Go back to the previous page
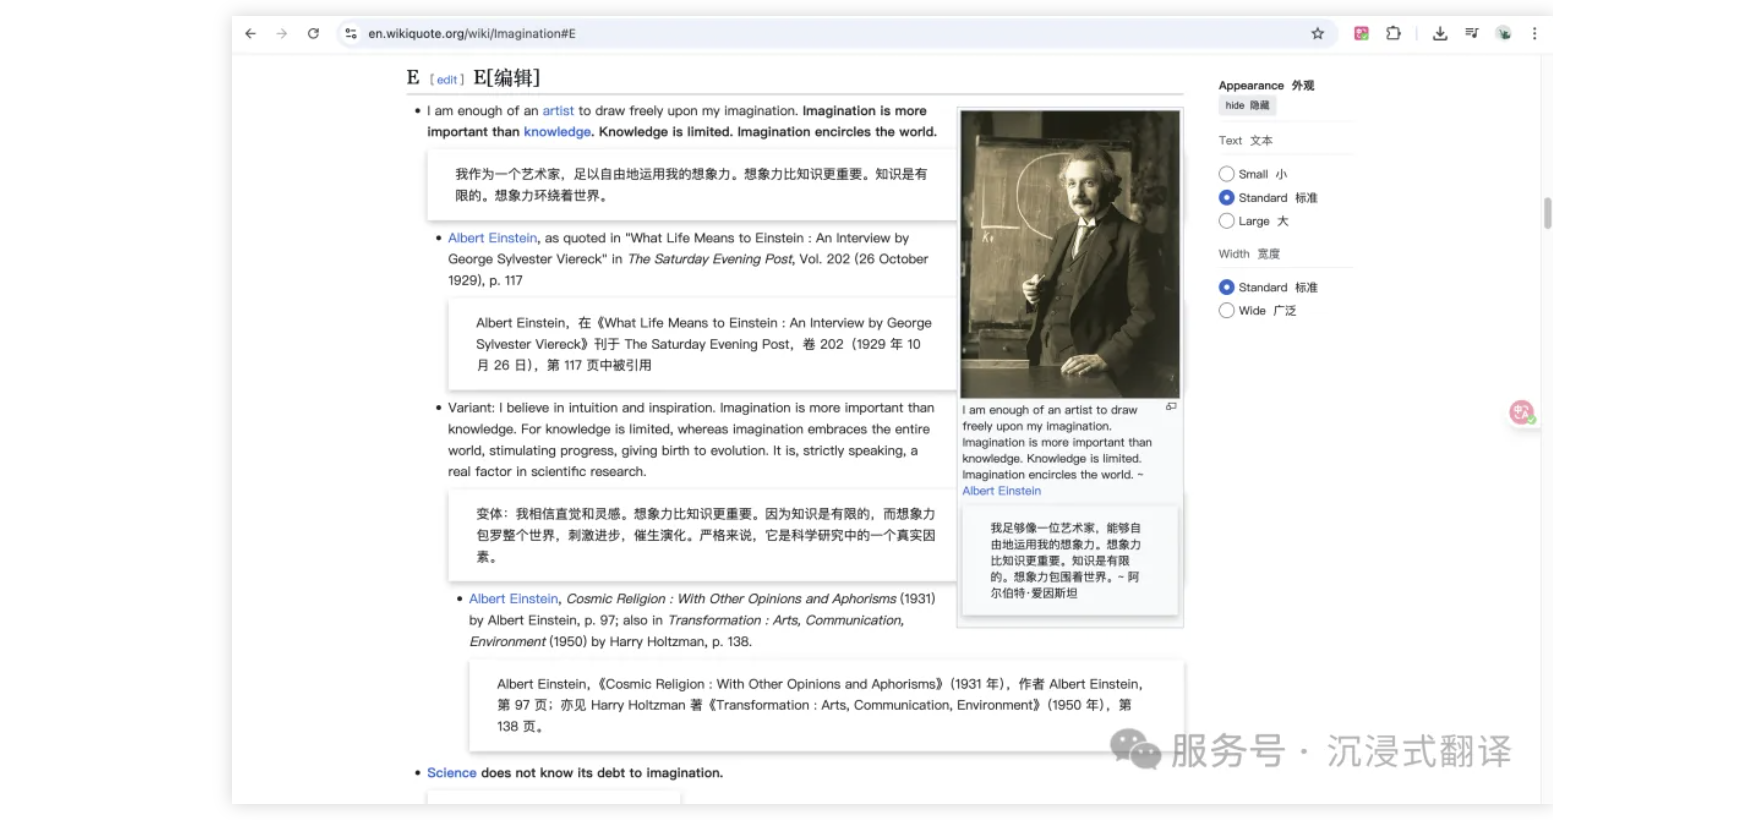This screenshot has width=1760, height=820. pyautogui.click(x=250, y=33)
